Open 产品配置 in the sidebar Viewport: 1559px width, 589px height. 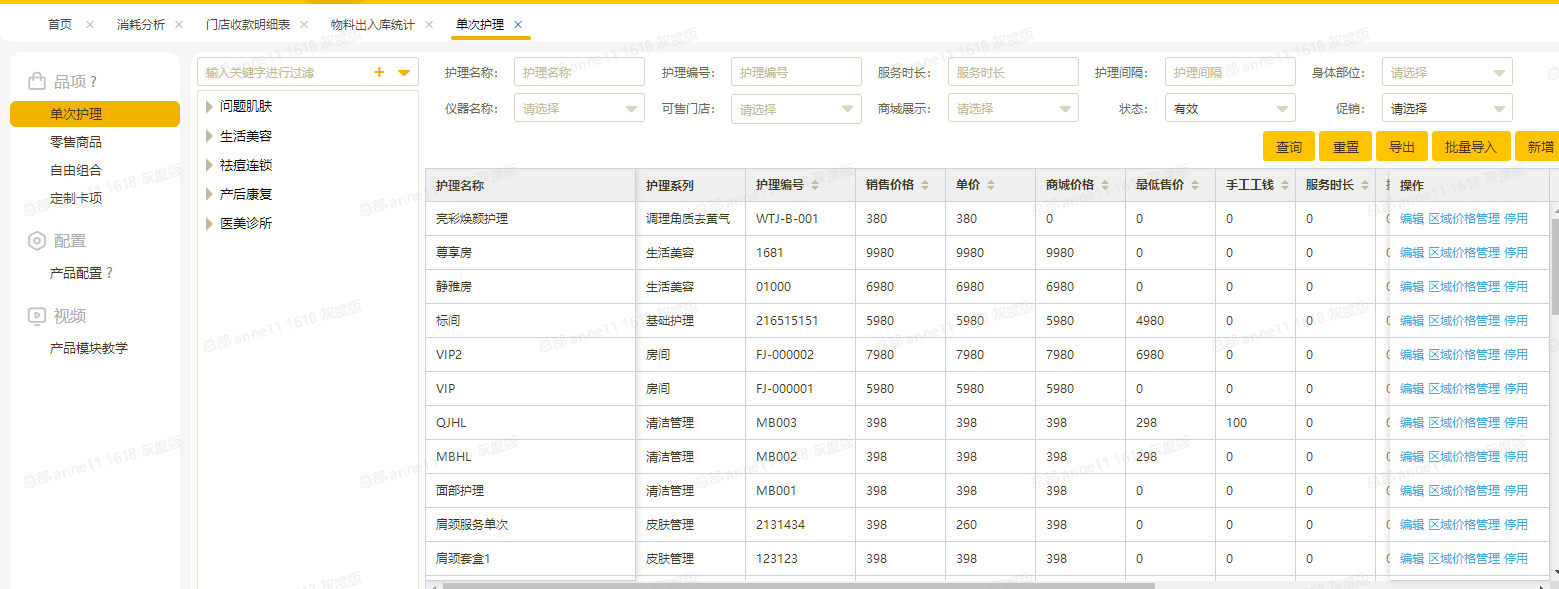[76, 273]
